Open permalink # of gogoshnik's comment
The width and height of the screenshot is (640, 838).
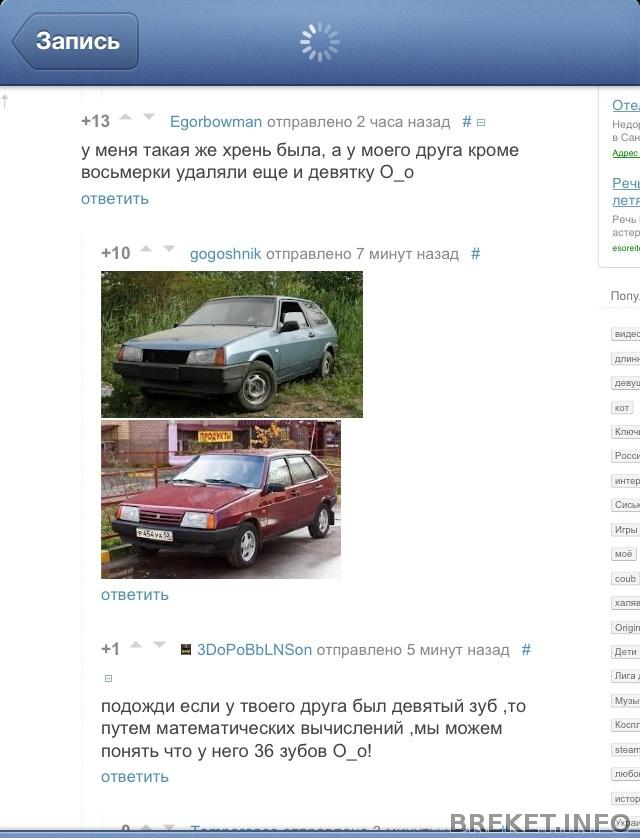pyautogui.click(x=475, y=254)
